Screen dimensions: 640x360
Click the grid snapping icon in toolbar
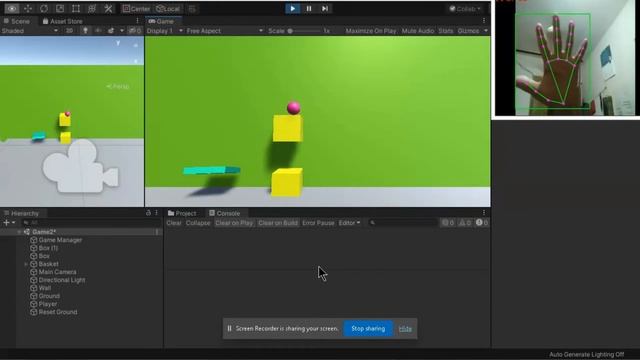click(x=192, y=9)
